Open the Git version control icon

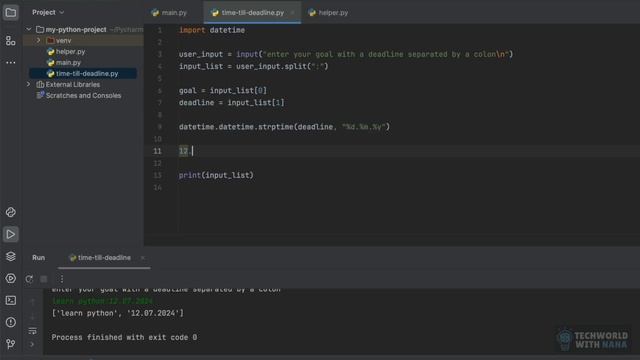click(11, 344)
